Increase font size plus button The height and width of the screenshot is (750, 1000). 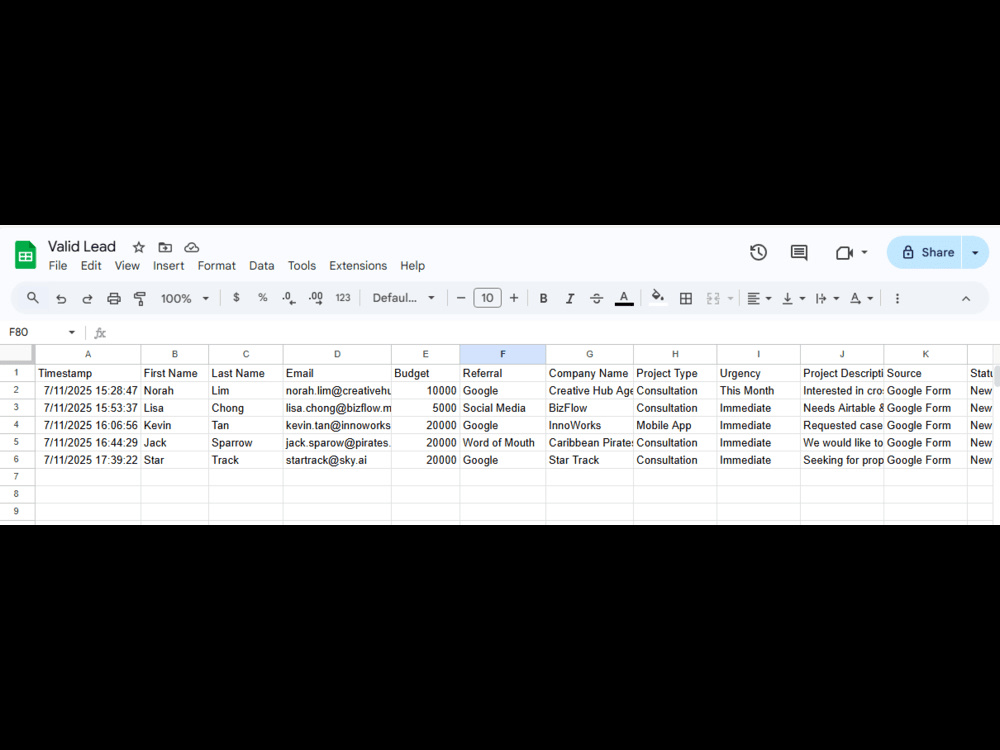point(513,298)
